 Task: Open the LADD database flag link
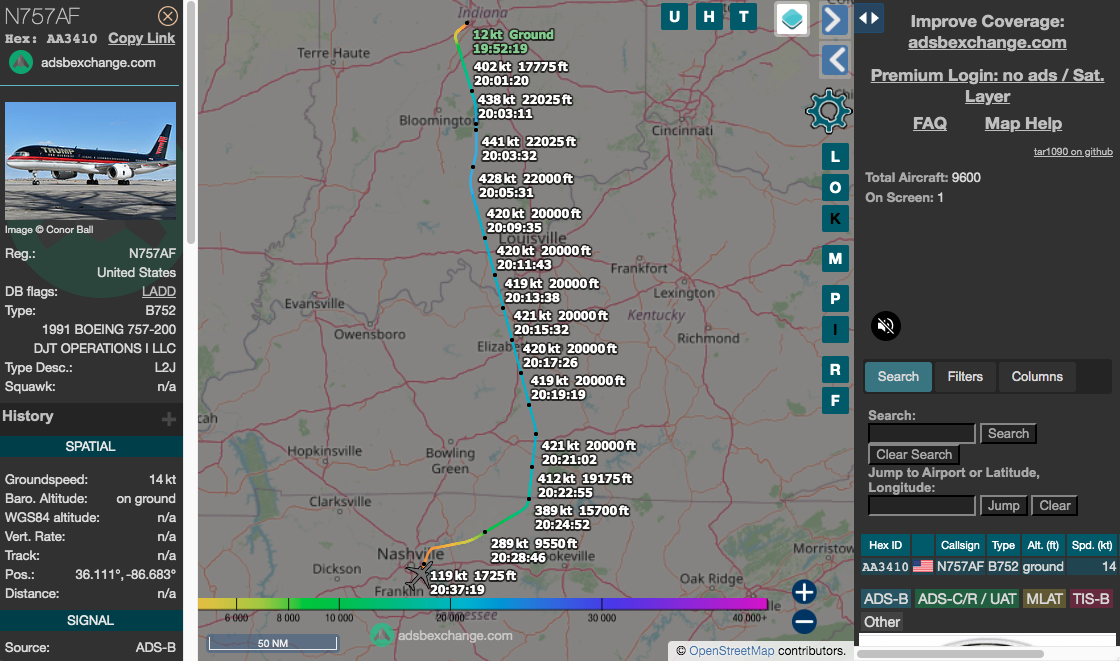159,292
